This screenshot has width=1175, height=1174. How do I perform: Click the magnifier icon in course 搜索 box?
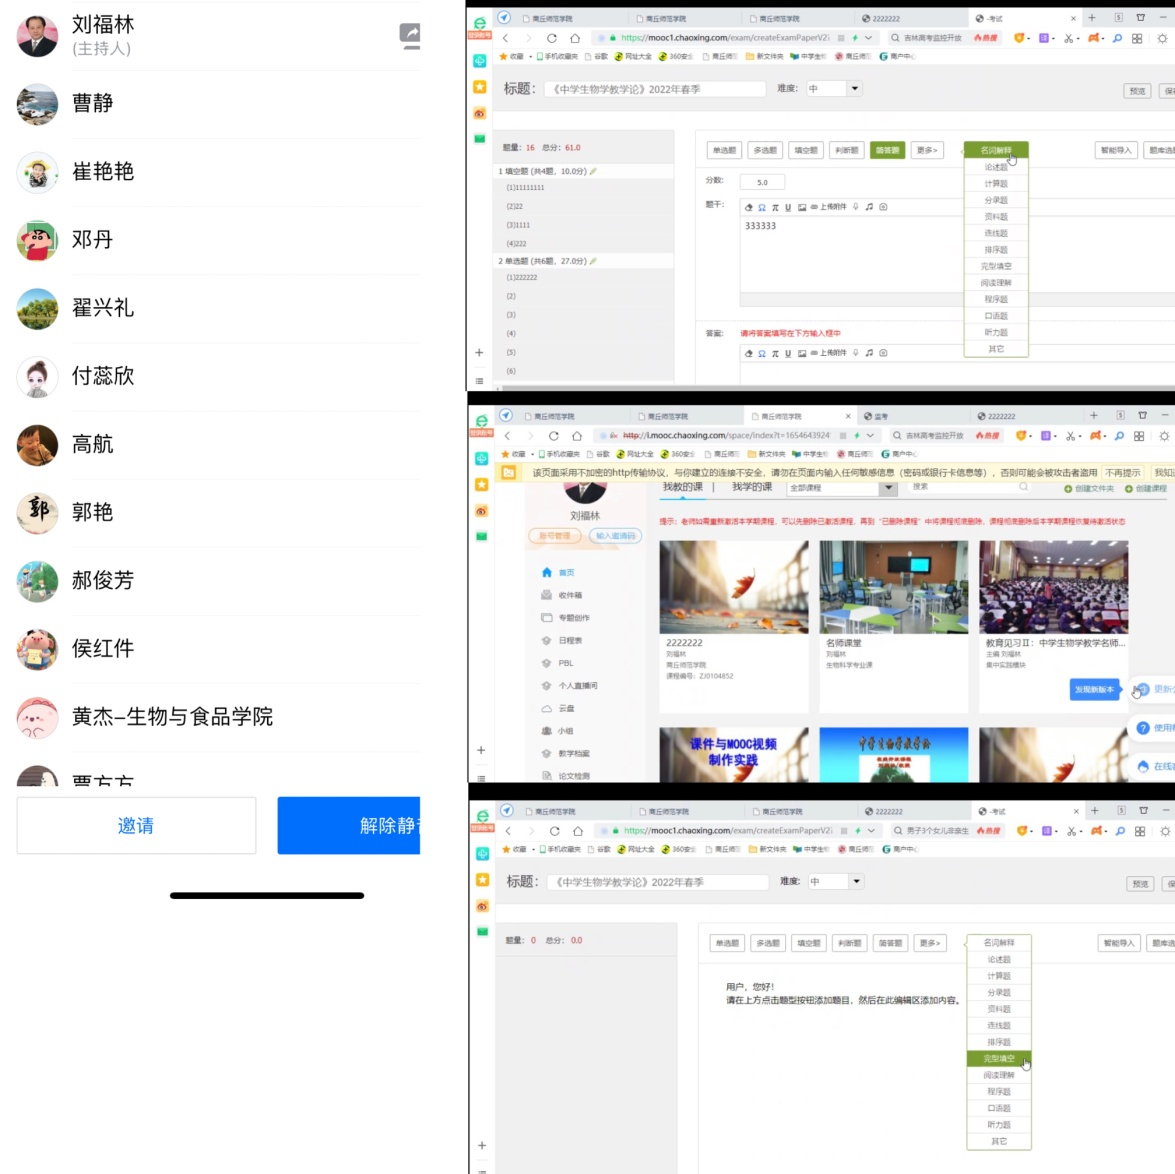click(1023, 487)
